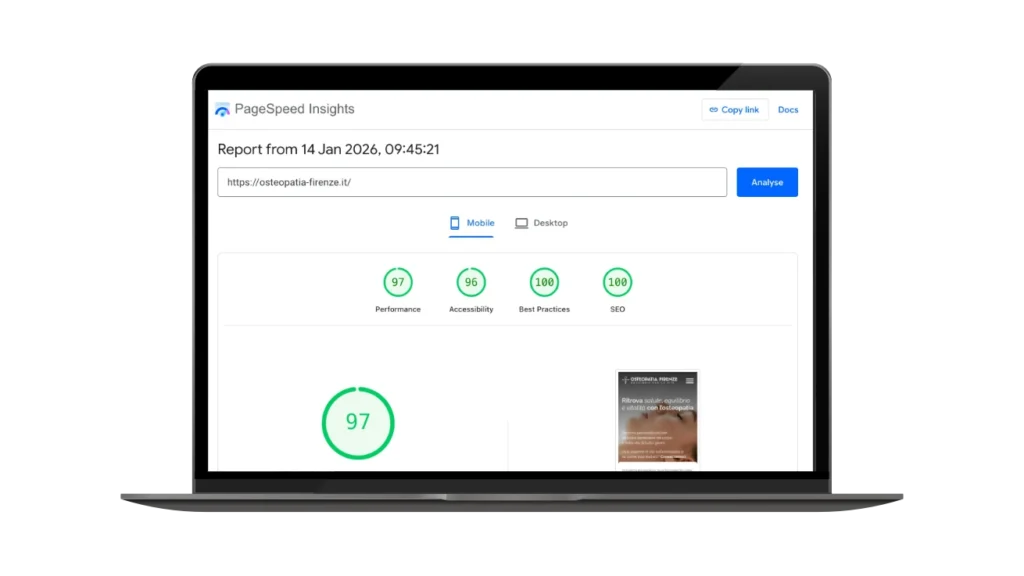Click the PageSpeed Insights title text
Viewport: 1024px width, 576px height.
[294, 109]
